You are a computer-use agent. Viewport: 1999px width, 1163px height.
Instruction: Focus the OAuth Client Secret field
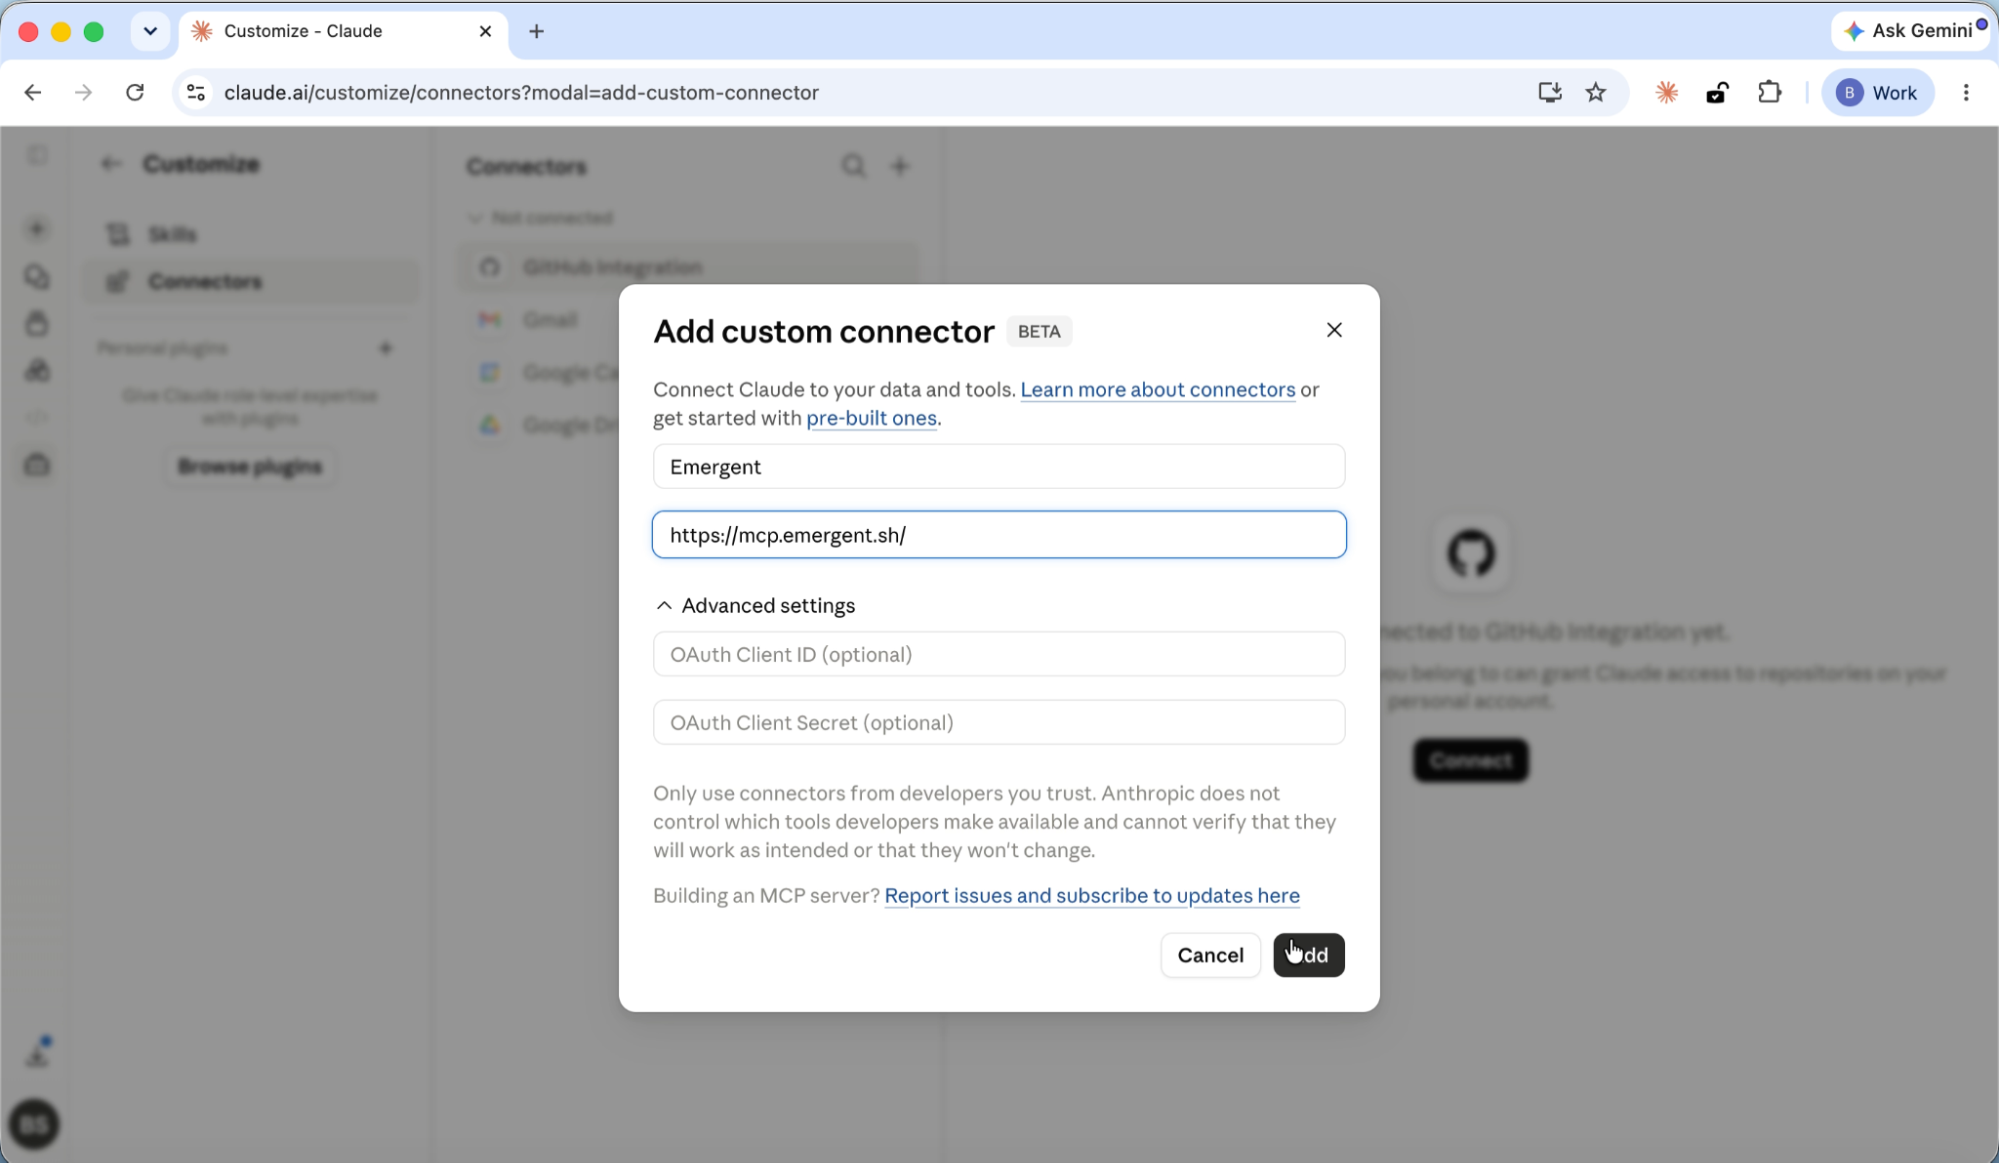coord(998,722)
